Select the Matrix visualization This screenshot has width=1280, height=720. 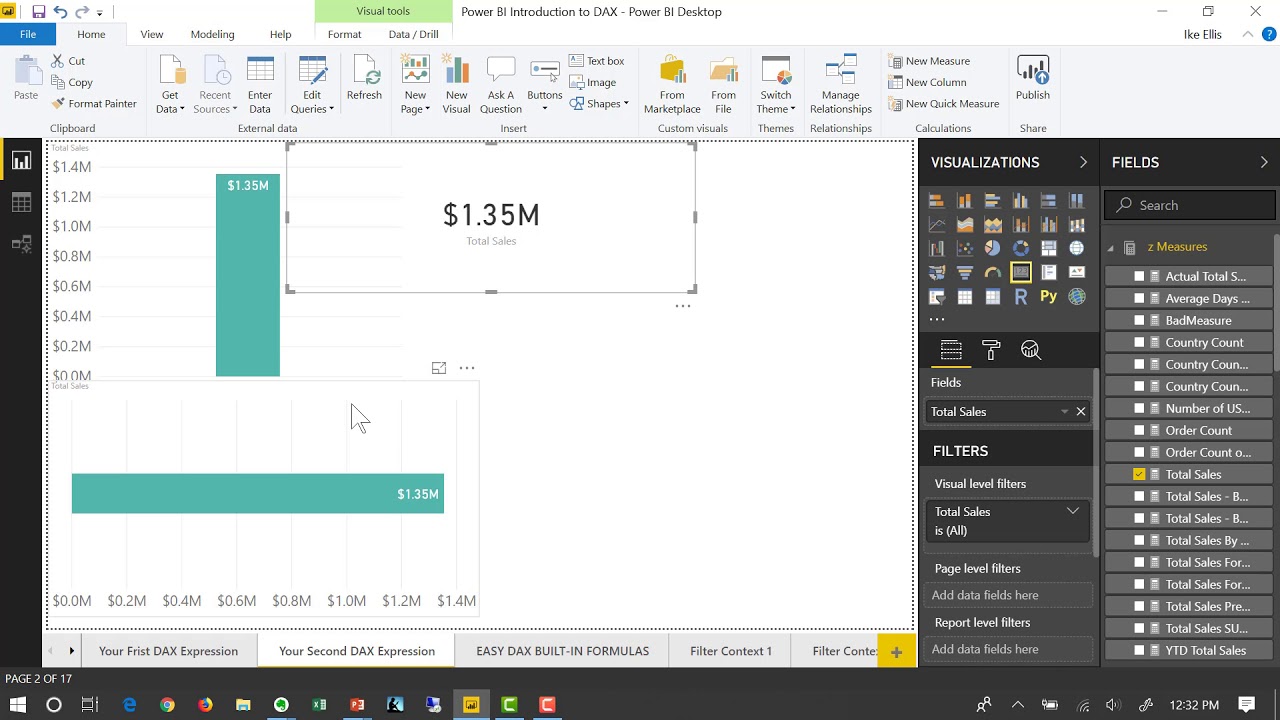993,297
